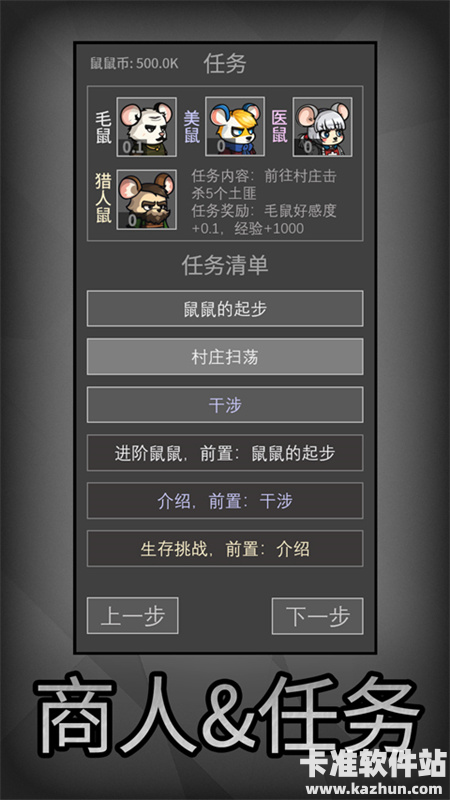Click the 医鼠 pink name label

pos(280,127)
